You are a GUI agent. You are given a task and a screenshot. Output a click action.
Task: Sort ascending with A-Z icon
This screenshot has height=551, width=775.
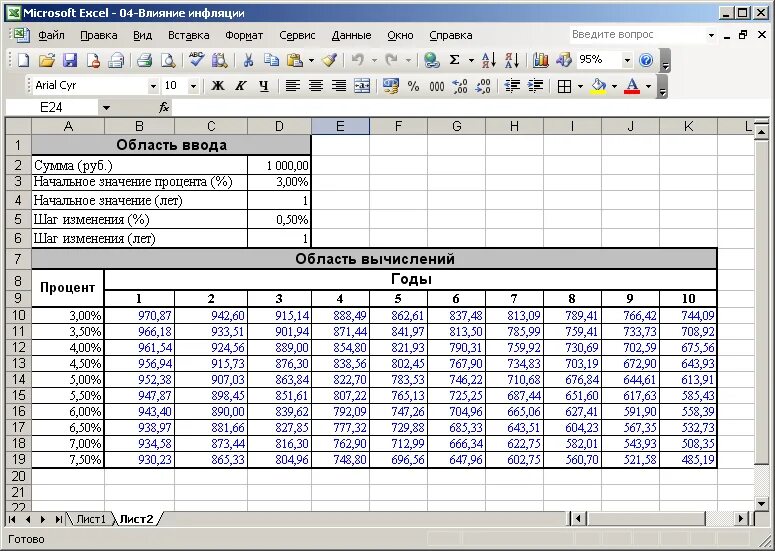pos(489,60)
